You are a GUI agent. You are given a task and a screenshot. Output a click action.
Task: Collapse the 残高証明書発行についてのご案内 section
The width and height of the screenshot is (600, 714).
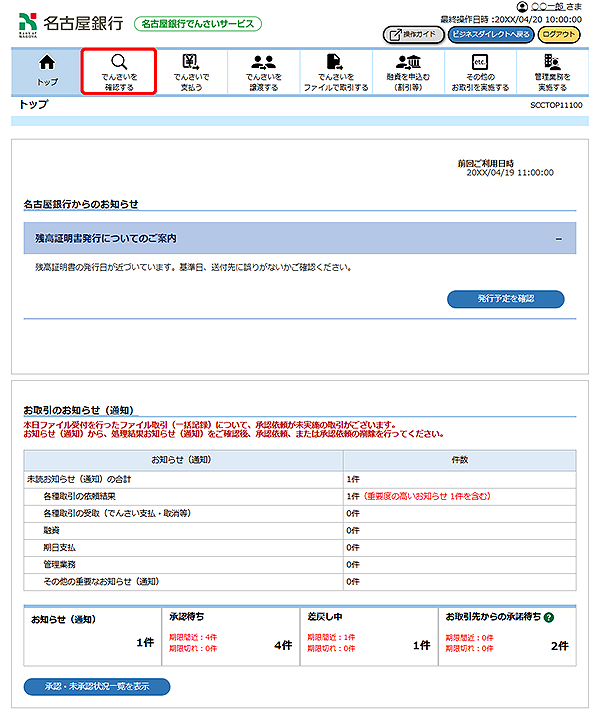point(558,239)
